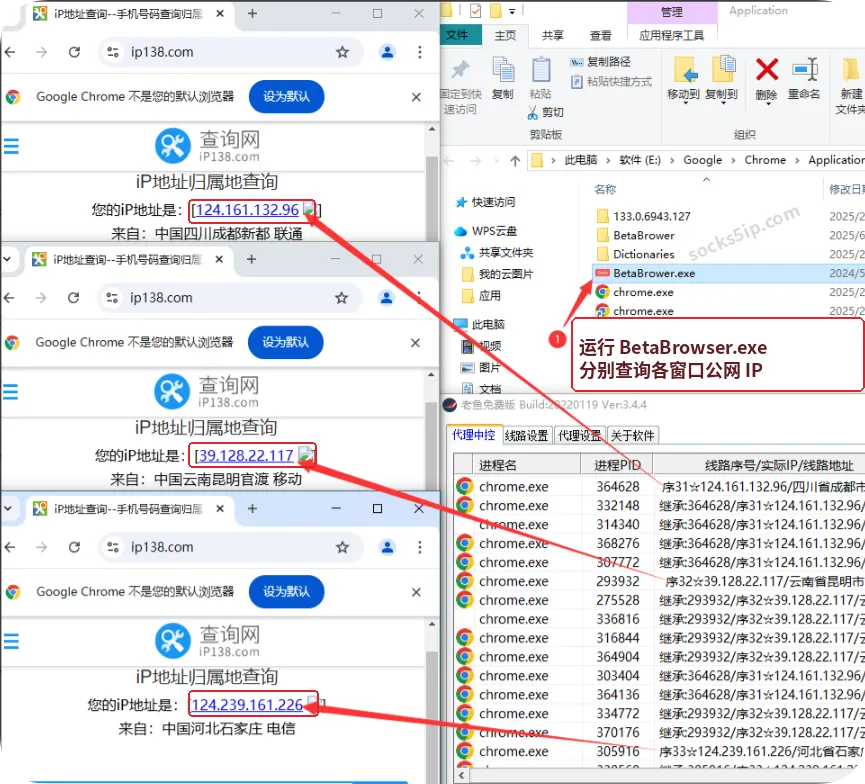Image resolution: width=865 pixels, height=784 pixels.
Task: Expand chevron after Chrome in address bar
Action: [x=797, y=161]
